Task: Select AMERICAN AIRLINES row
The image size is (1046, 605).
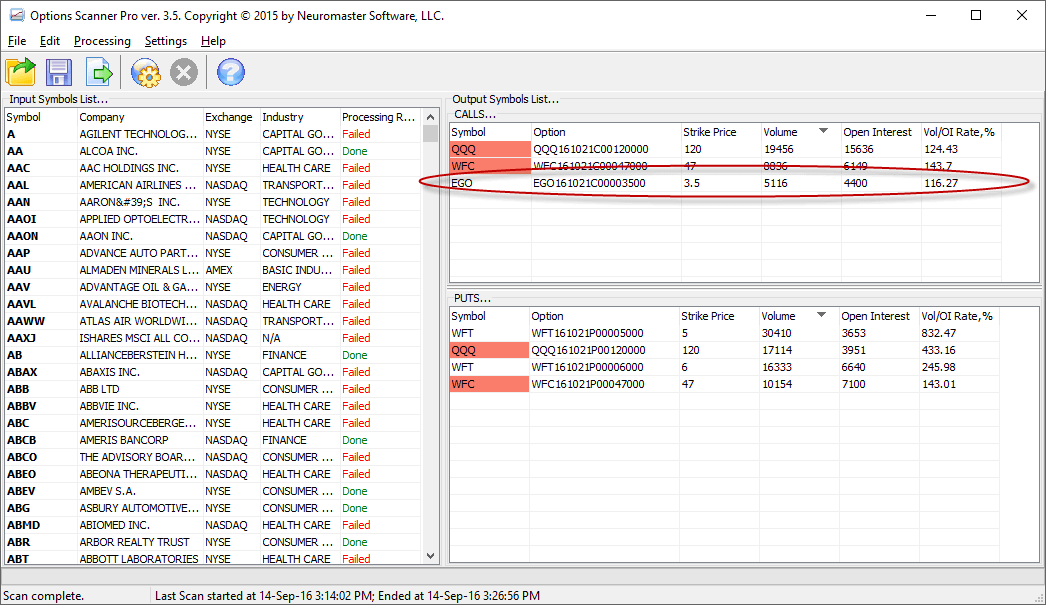Action: [212, 185]
